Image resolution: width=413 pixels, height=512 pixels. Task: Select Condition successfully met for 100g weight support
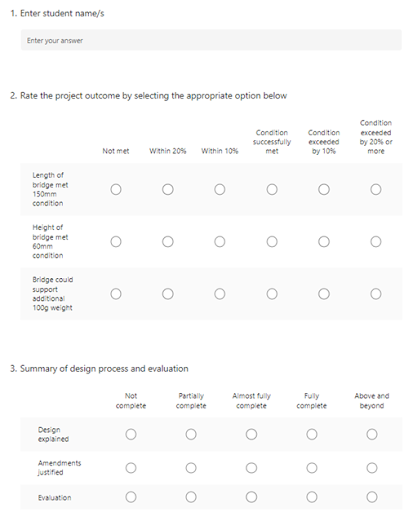click(272, 294)
